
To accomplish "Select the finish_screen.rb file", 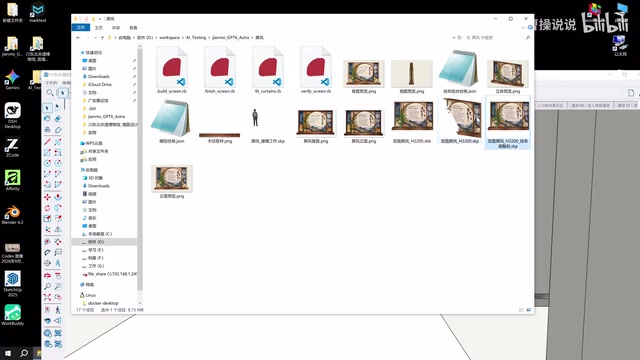I will pyautogui.click(x=220, y=70).
